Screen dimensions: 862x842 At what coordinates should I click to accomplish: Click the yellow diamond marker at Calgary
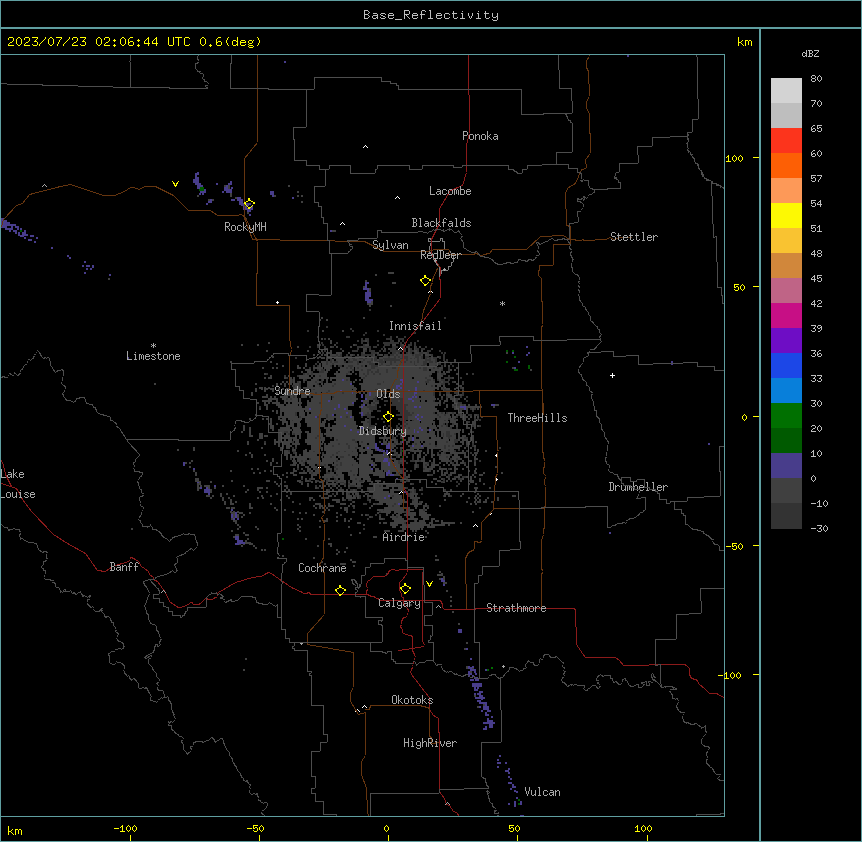coord(405,589)
